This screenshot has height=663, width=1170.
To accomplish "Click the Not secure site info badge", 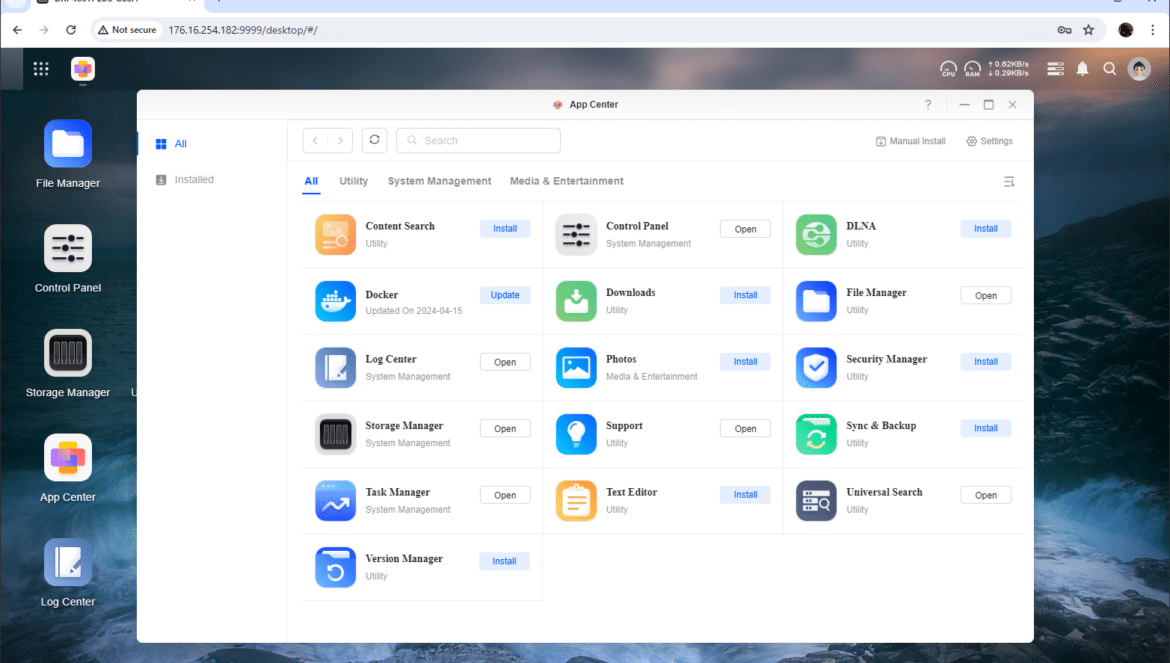I will pyautogui.click(x=127, y=30).
